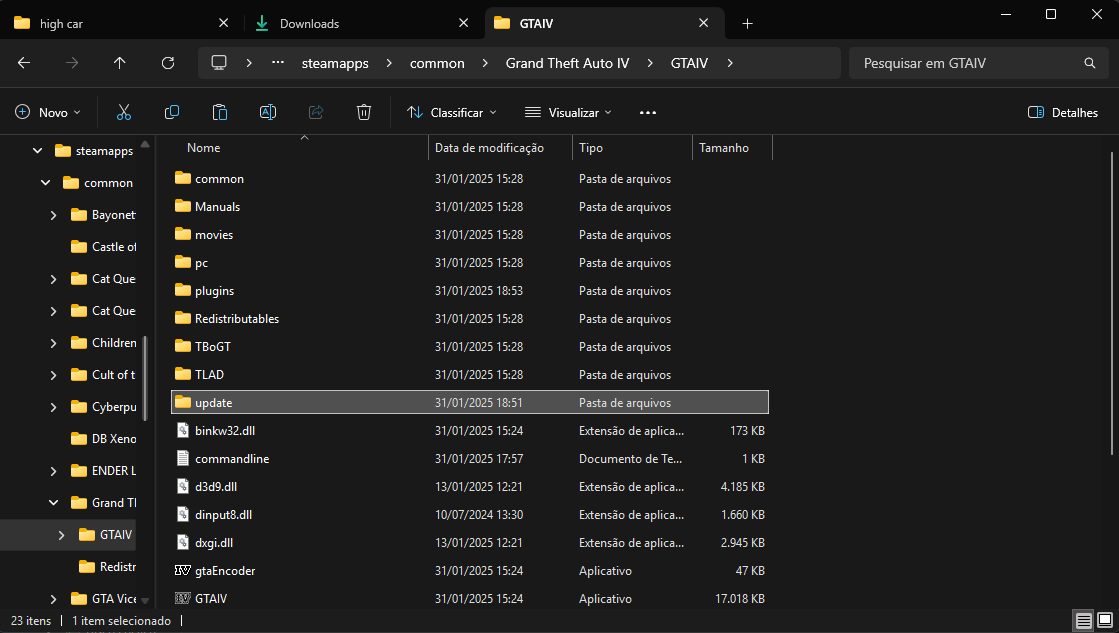
Task: Open the Visualizar view dropdown
Action: point(568,113)
